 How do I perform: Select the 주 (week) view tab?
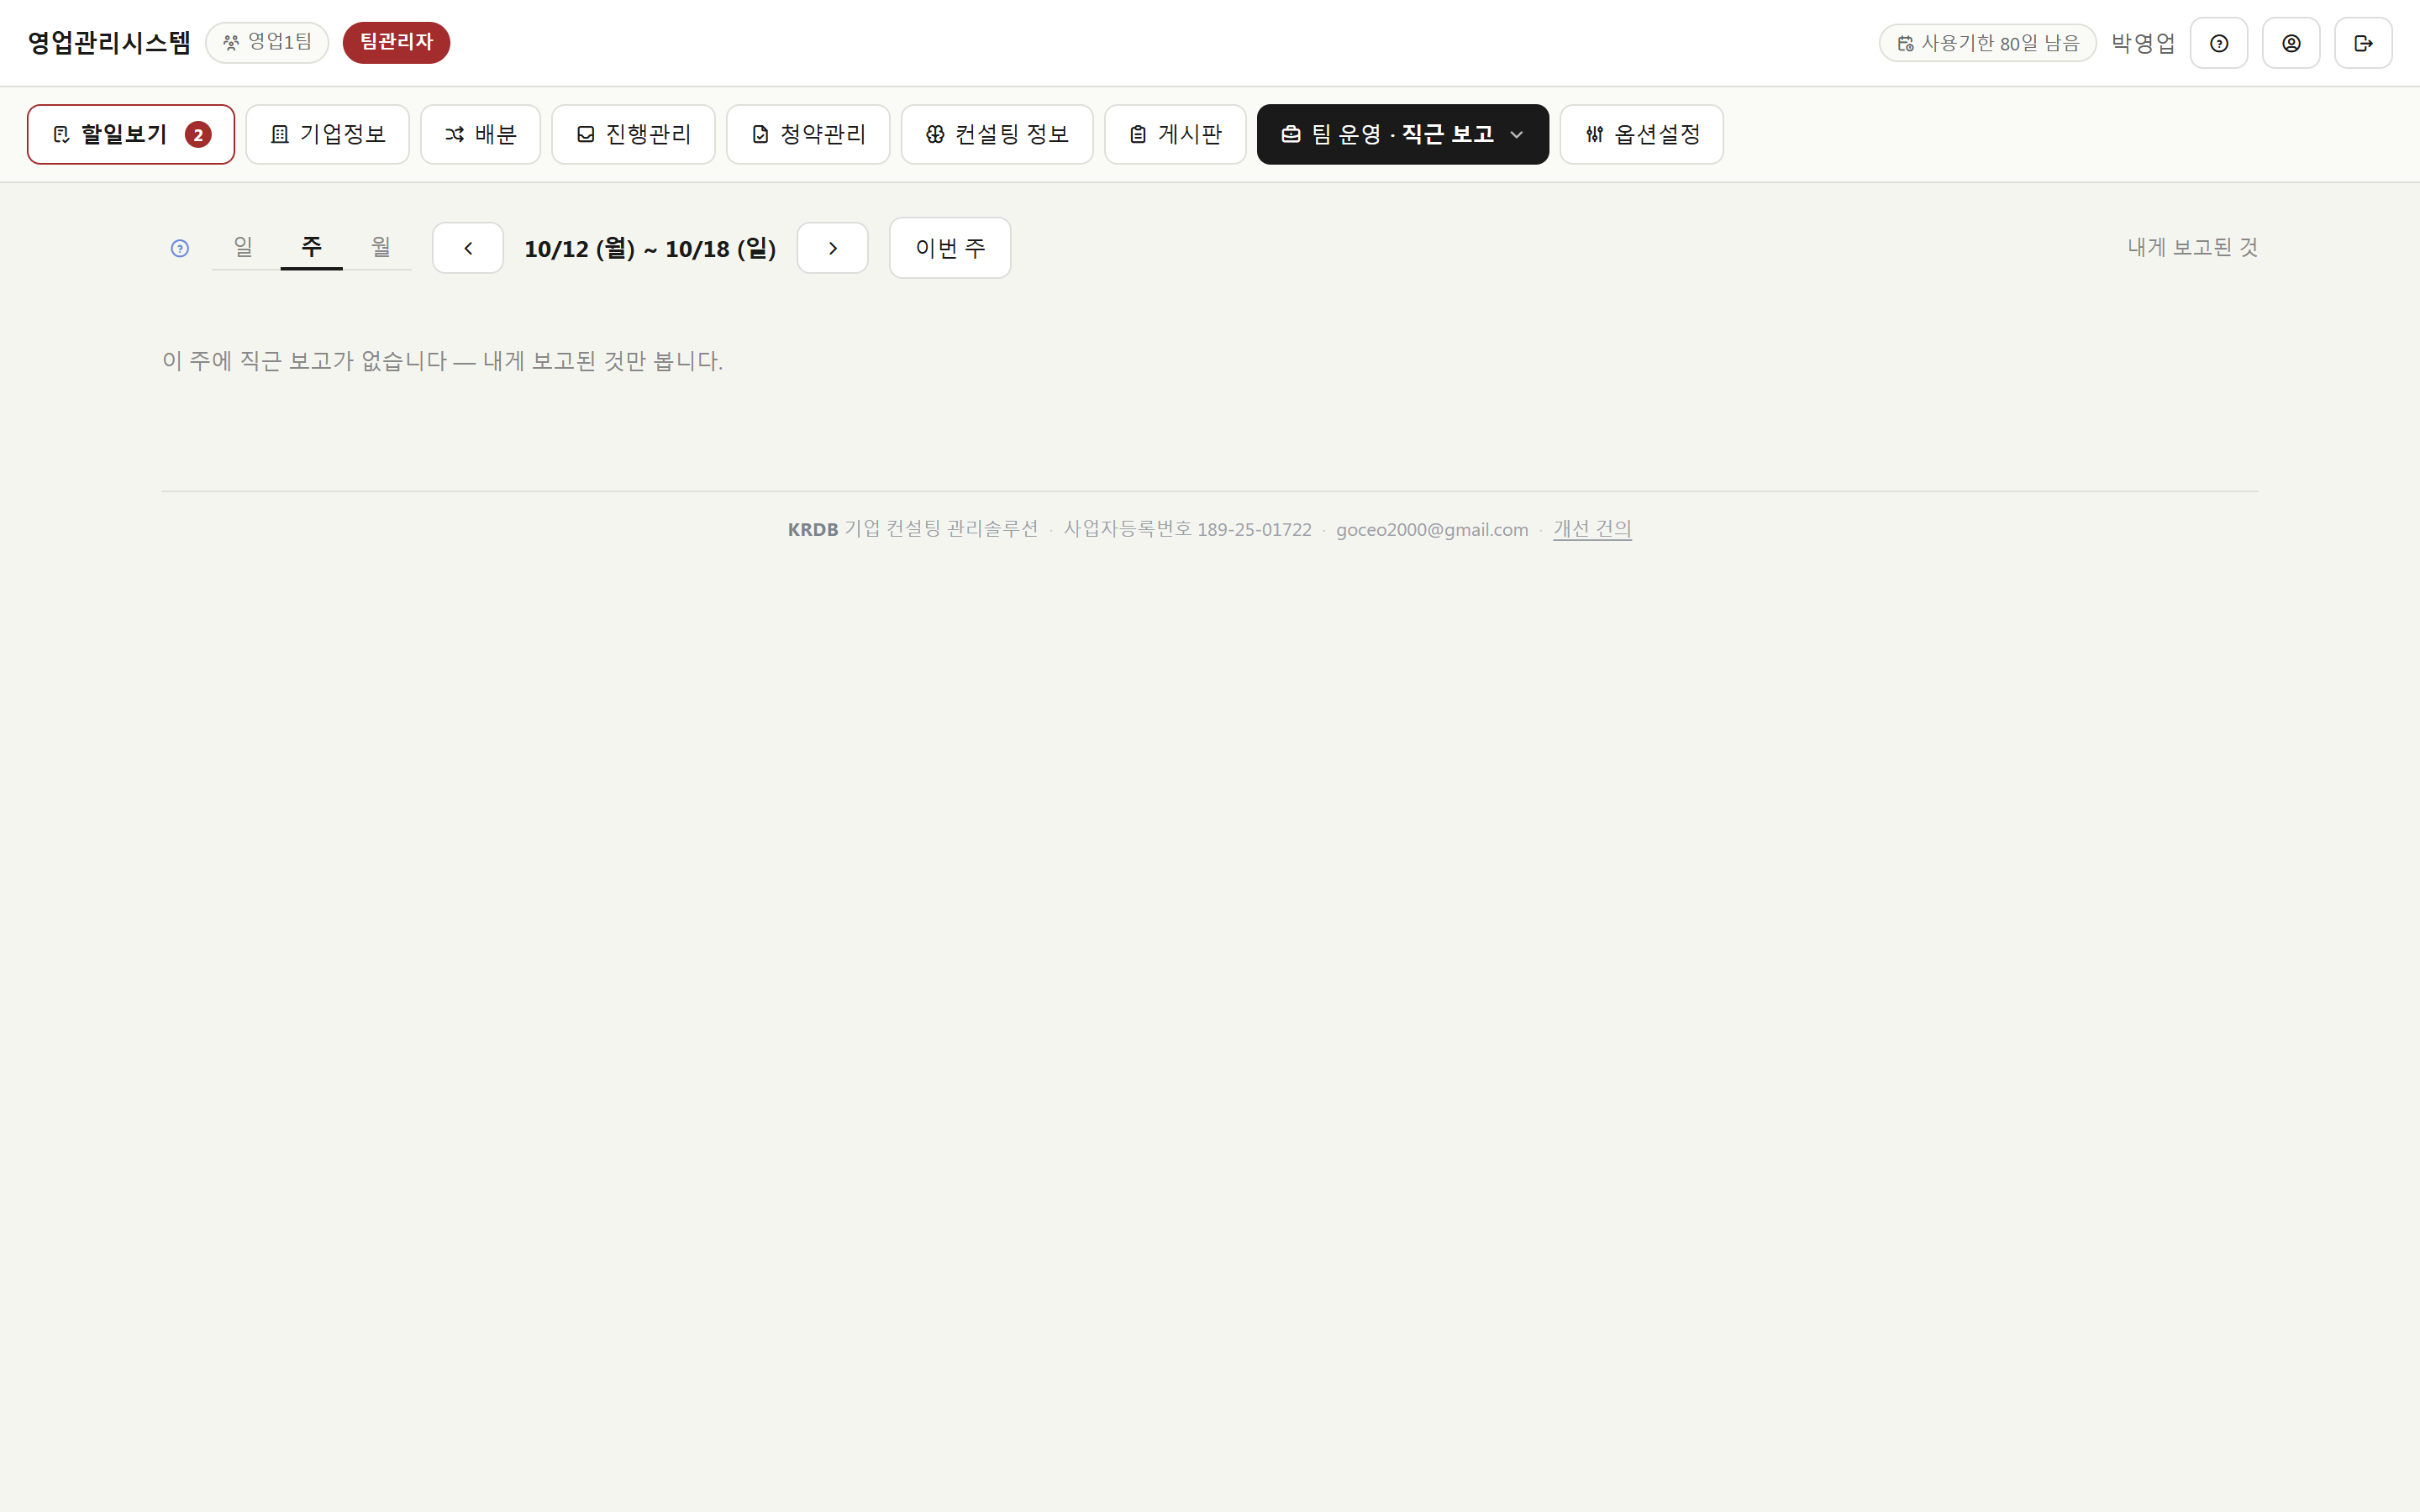coord(311,247)
